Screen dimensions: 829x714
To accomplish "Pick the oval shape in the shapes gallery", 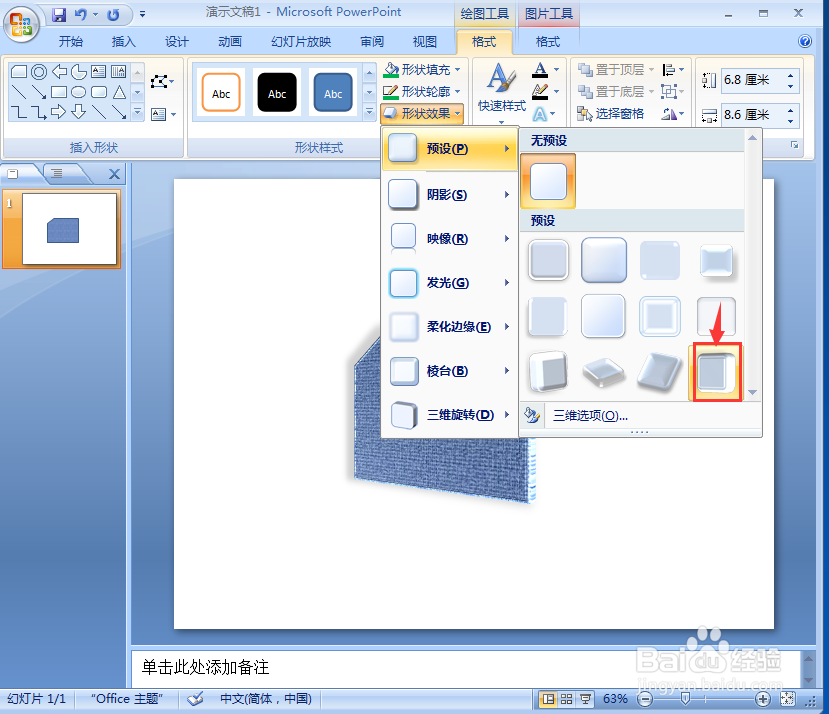I will point(78,92).
